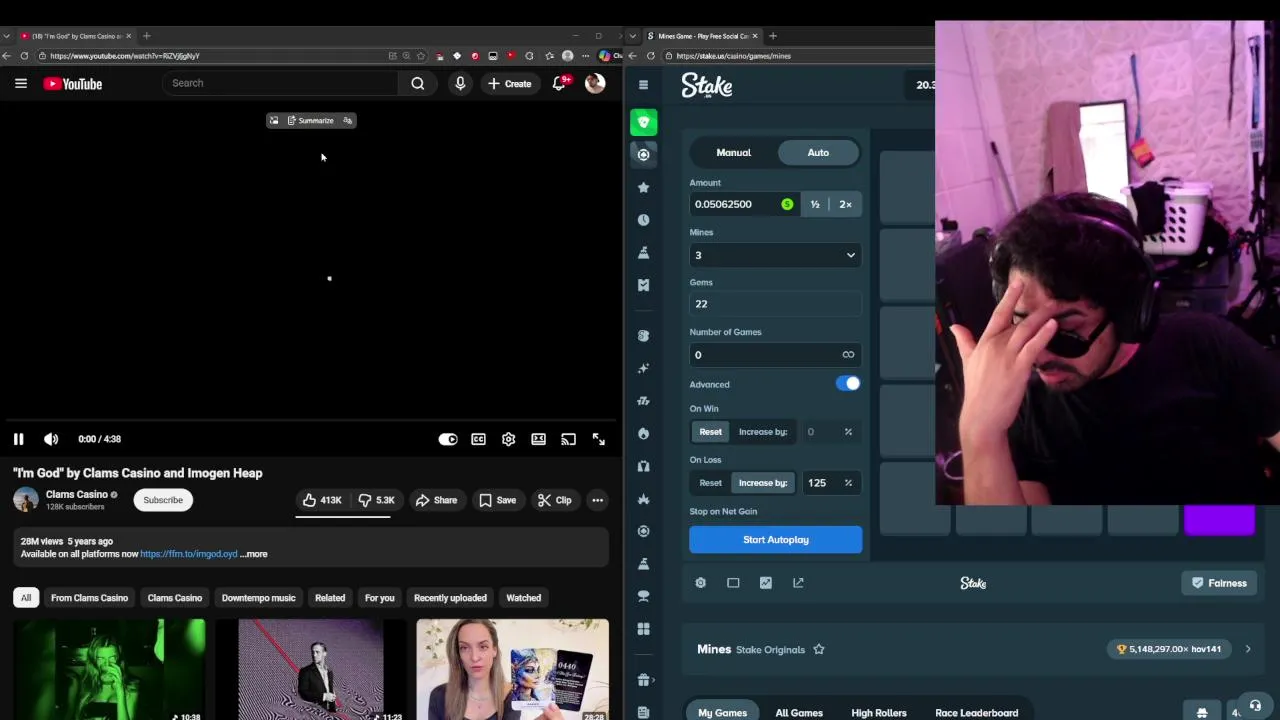Open the Fairness button
Image resolution: width=1280 pixels, height=720 pixels.
(1219, 583)
